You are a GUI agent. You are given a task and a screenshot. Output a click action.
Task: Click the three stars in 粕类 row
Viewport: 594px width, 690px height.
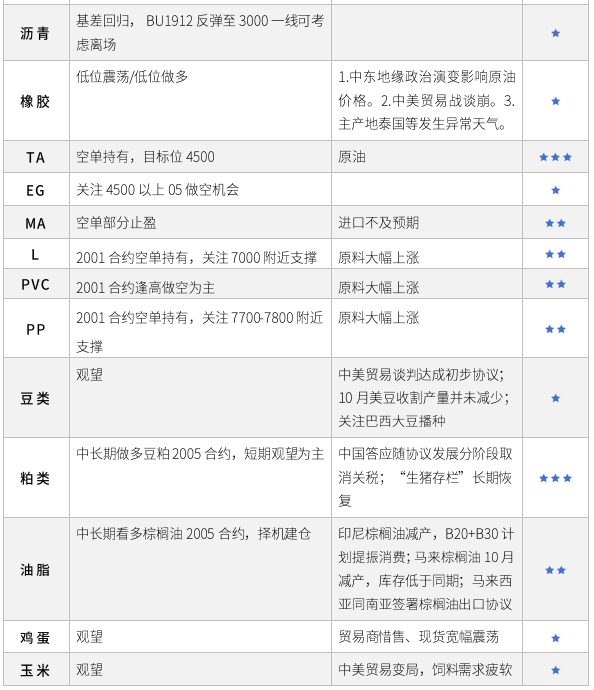coord(555,478)
